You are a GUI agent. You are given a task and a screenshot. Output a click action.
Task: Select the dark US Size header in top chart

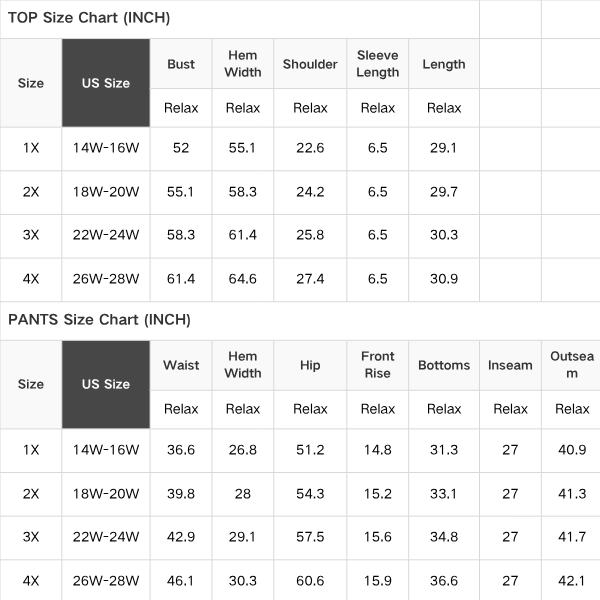(106, 83)
